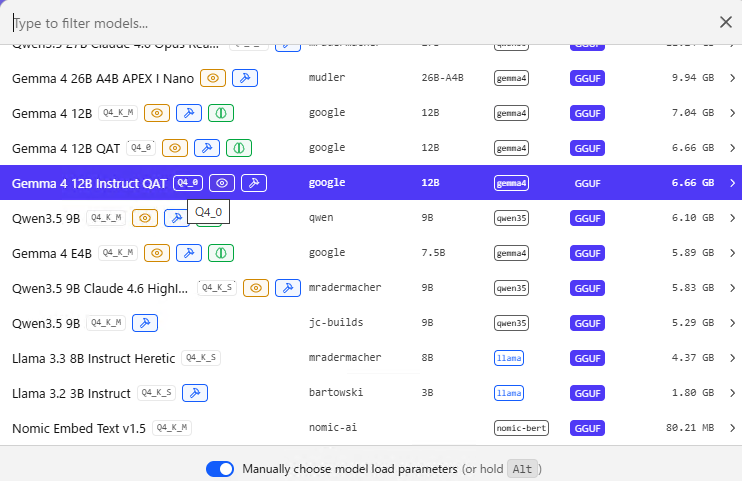The image size is (742, 481).
Task: Click the tool-use hammer icon on Gemma 4 26B A4B APEX row
Action: tap(245, 78)
